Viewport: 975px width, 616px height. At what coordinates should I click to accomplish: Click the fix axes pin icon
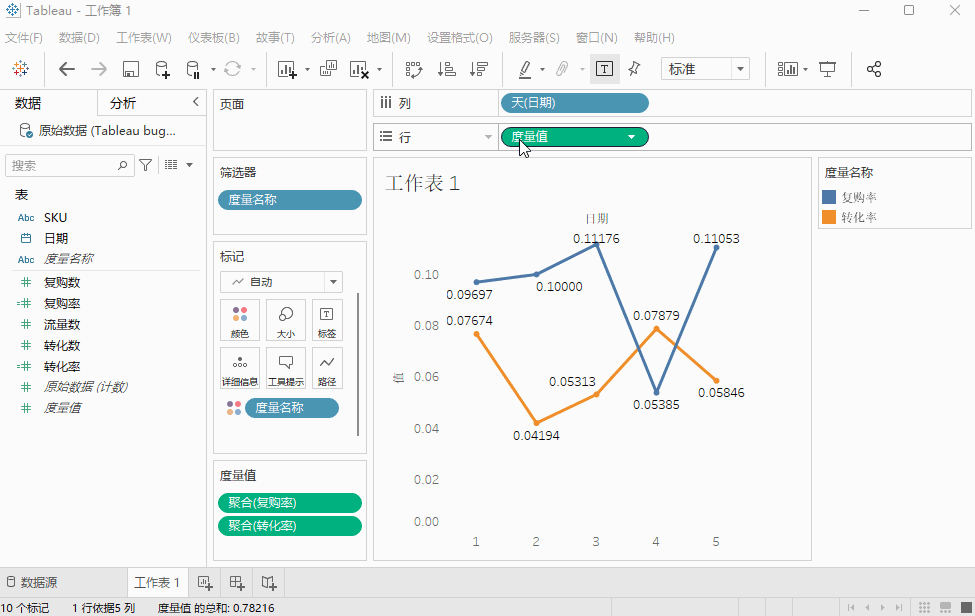(x=634, y=69)
